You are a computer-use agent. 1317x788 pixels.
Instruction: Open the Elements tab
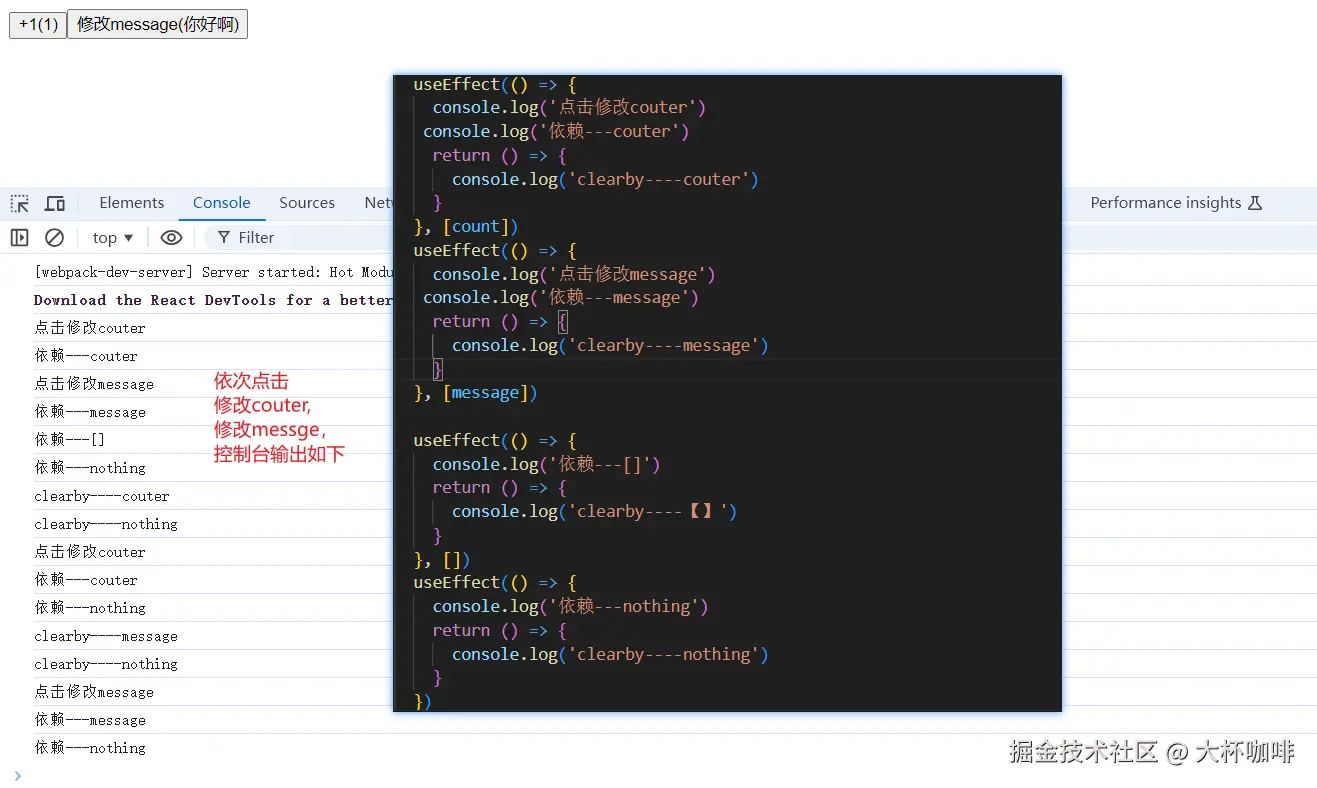(x=131, y=203)
